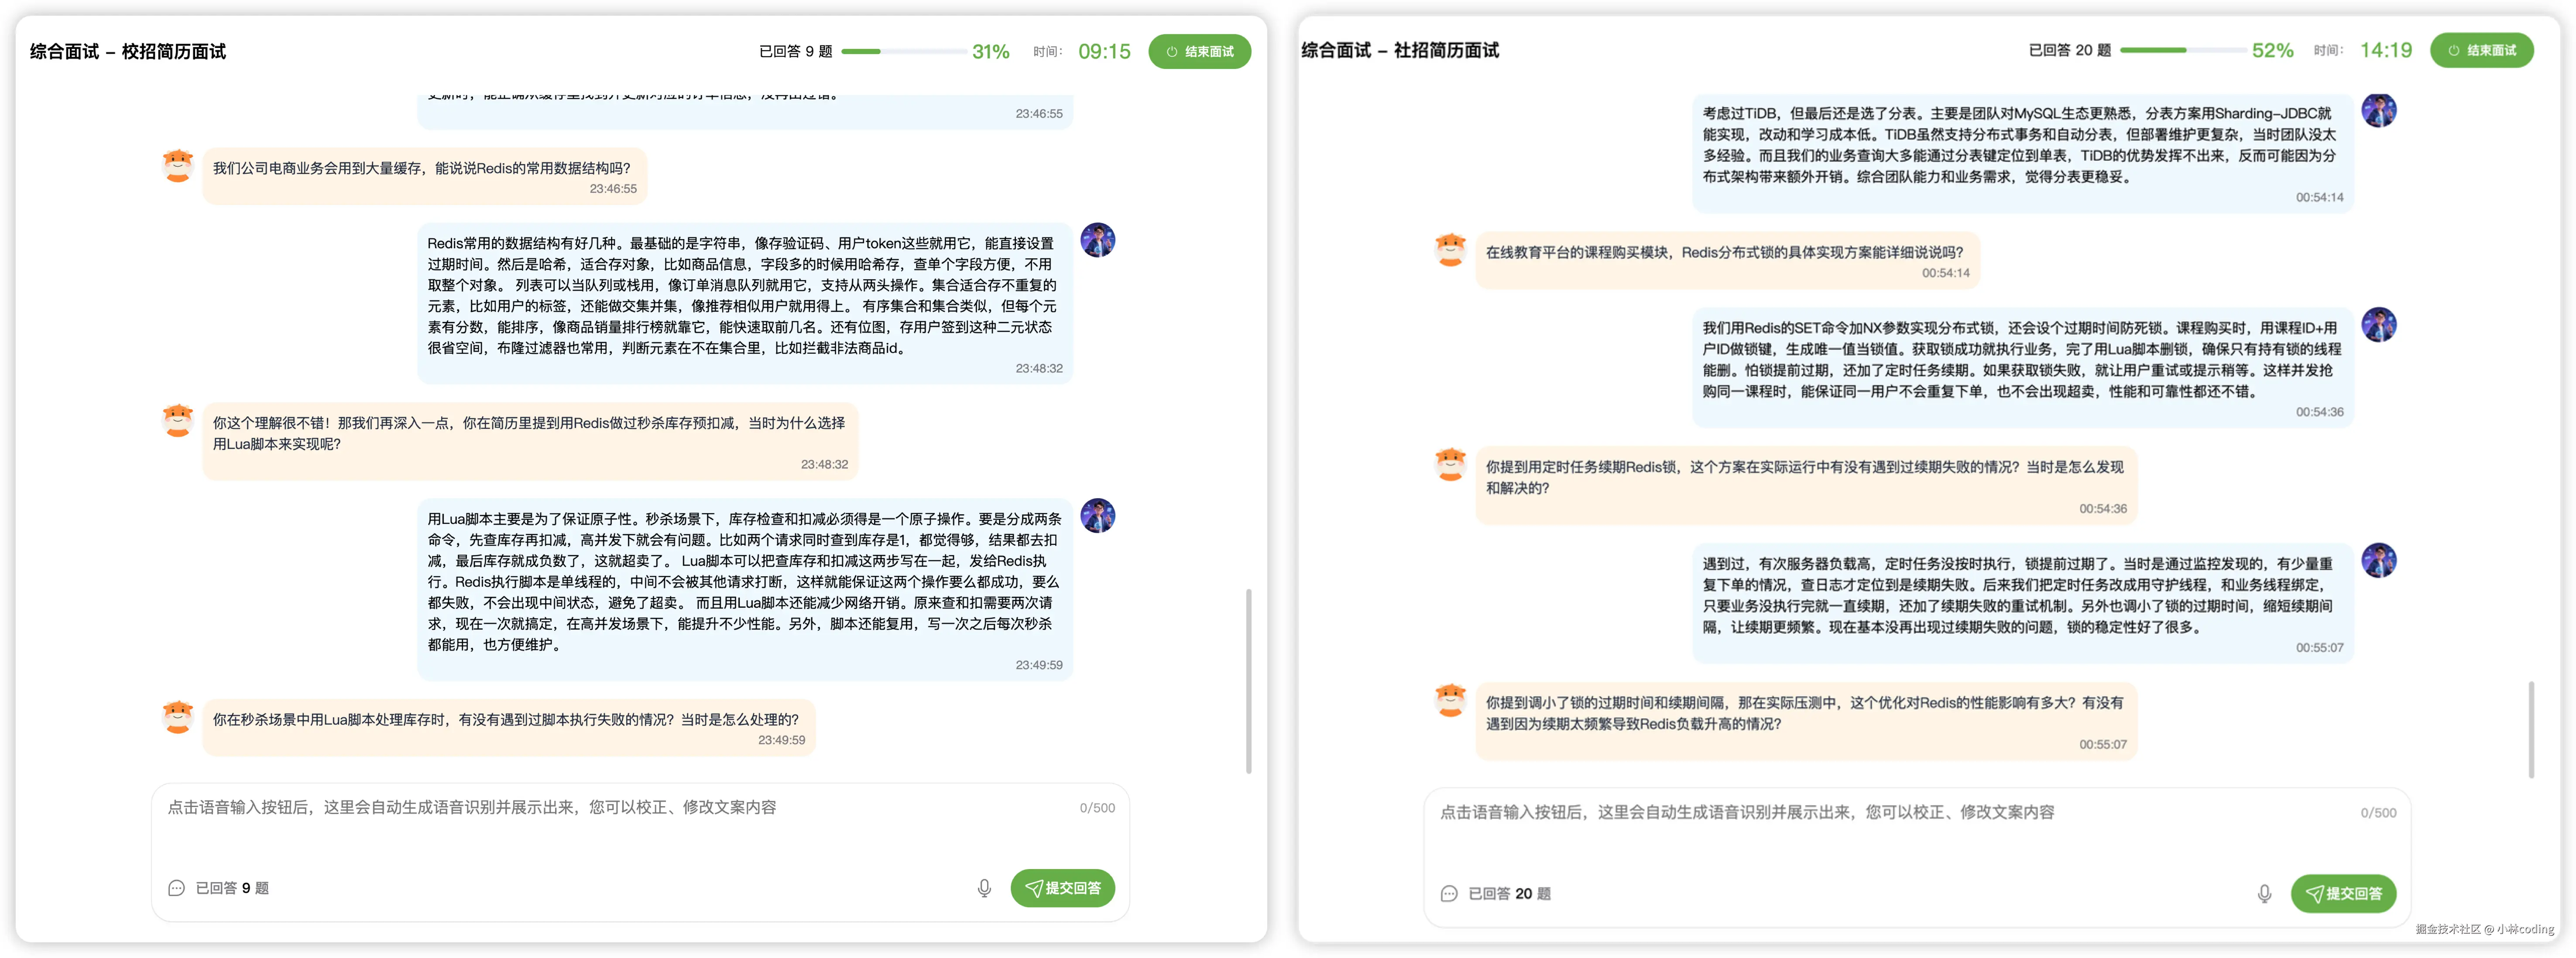Click the candidate avatar beside the Lua script answer

(x=1097, y=517)
